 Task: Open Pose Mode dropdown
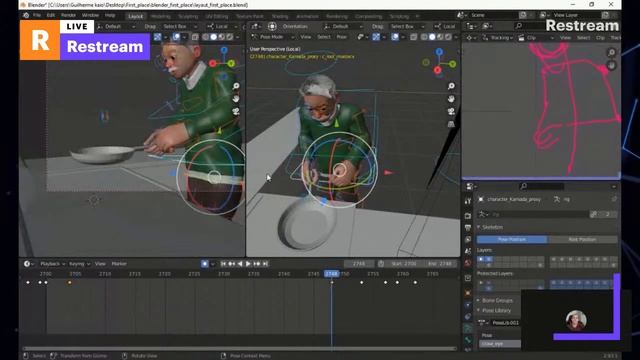click(272, 37)
